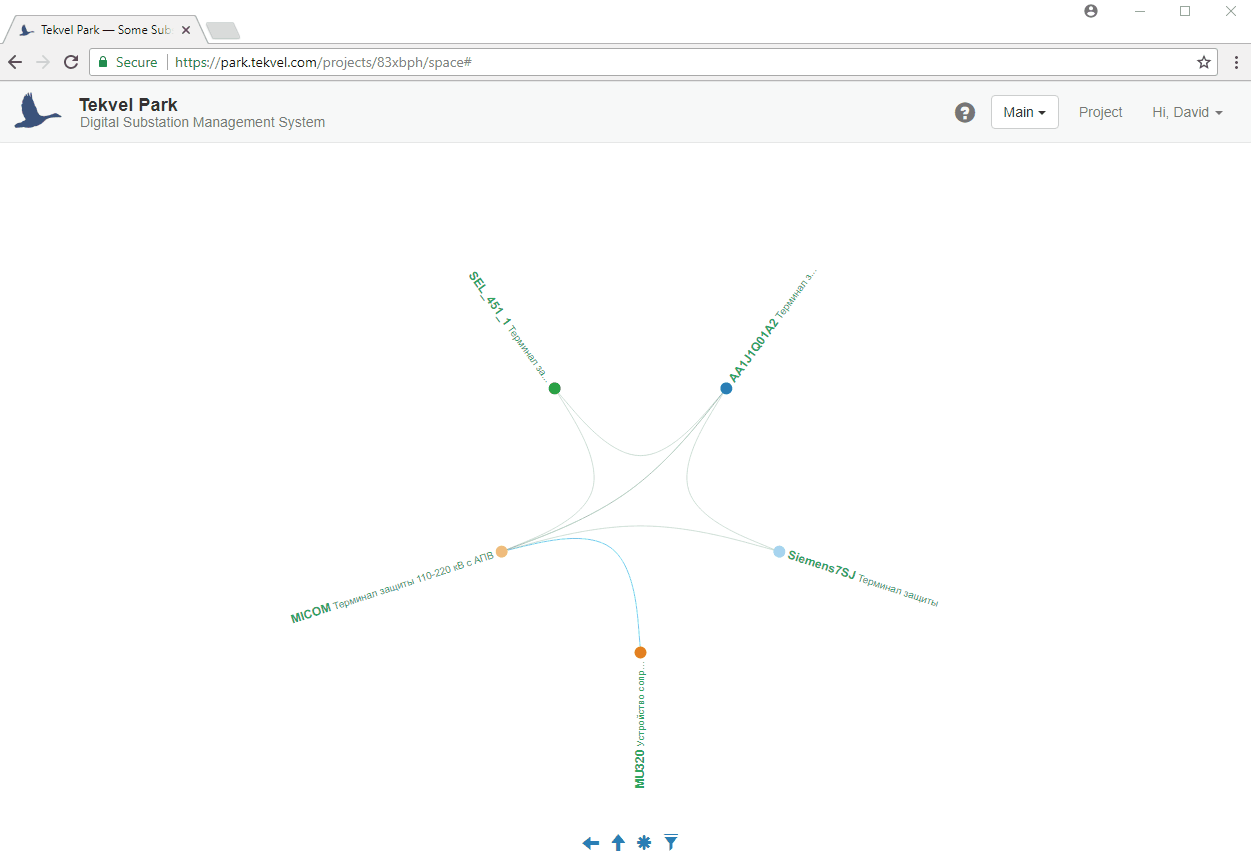Click the MU320 label text
This screenshot has height=866, width=1251.
click(640, 768)
